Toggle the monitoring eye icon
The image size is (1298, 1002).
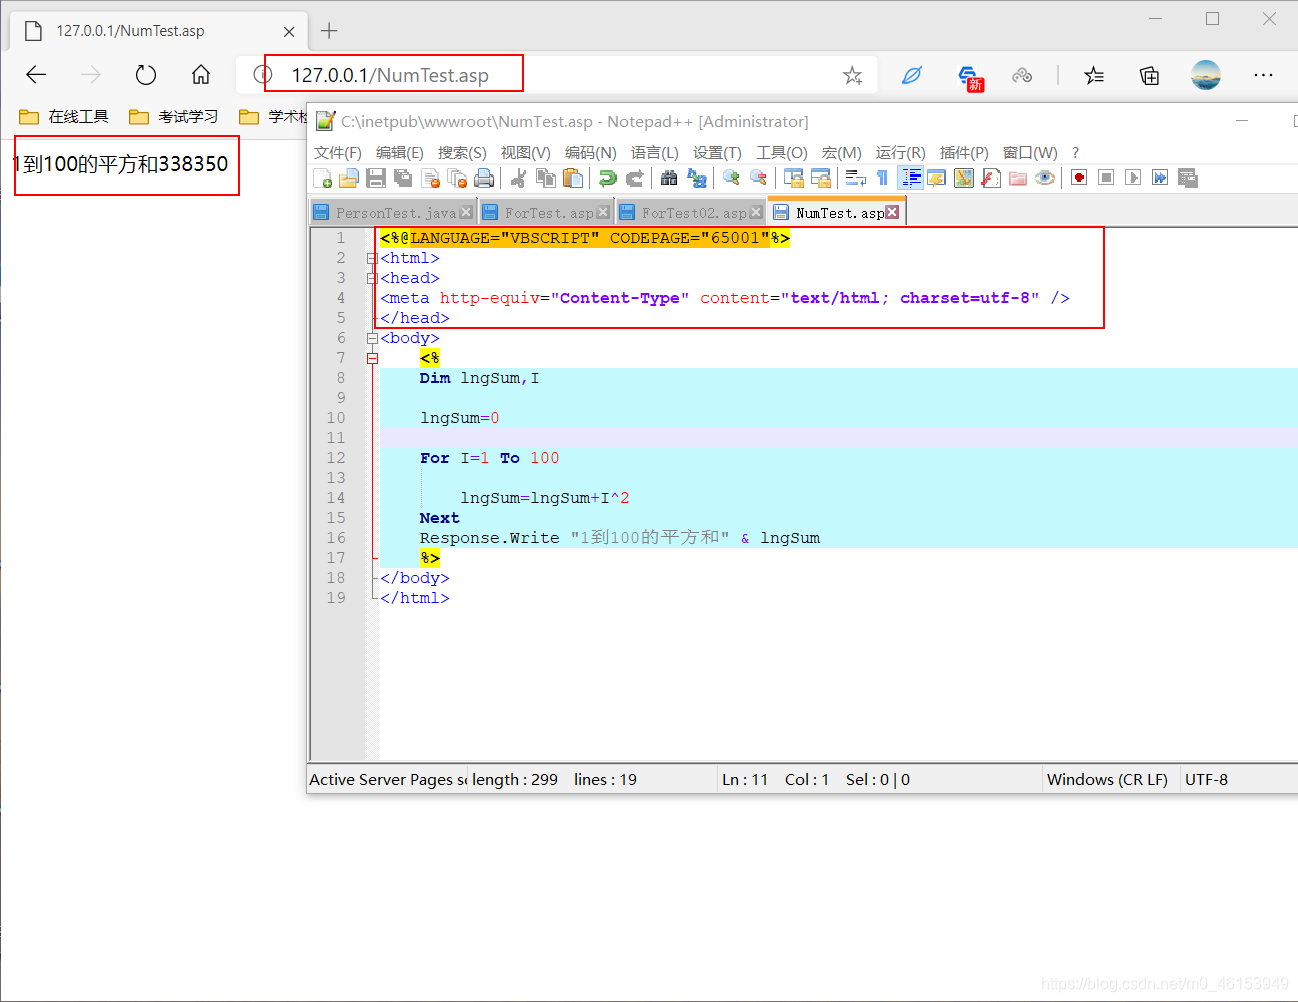click(1045, 178)
